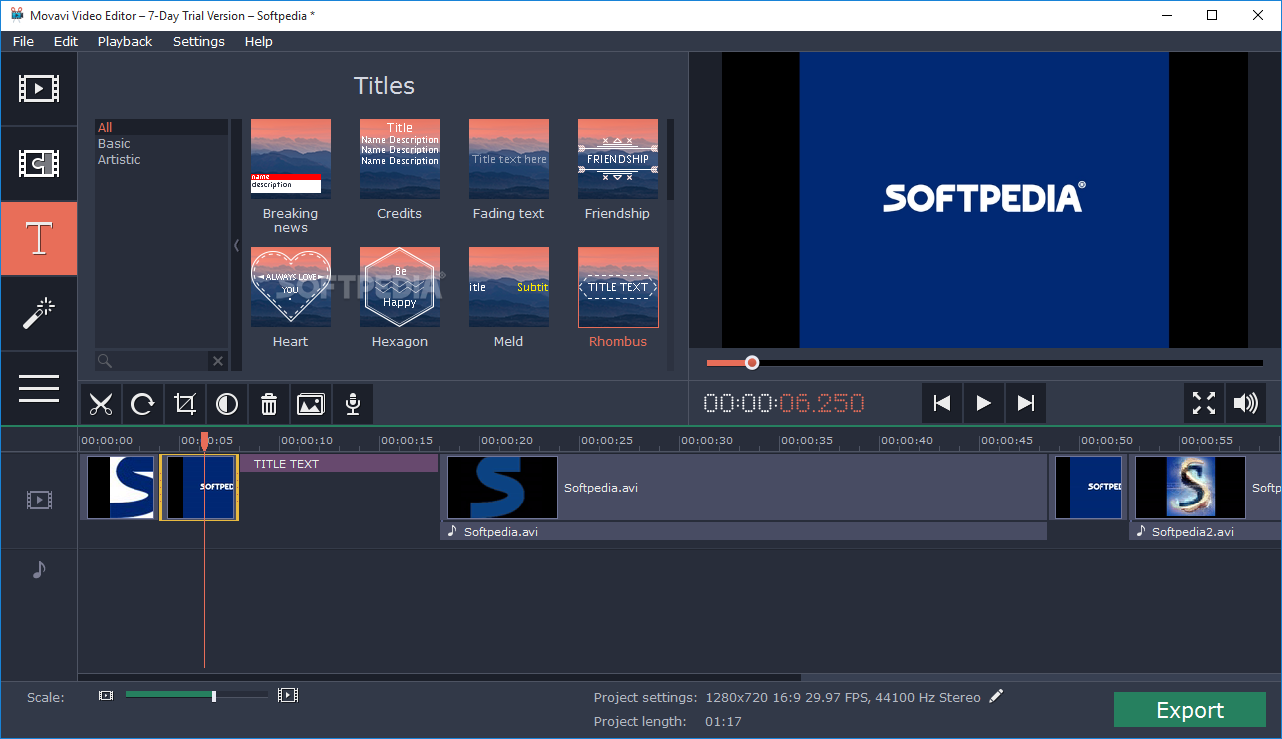The image size is (1282, 739).
Task: Open the Settings menu
Action: pos(199,41)
